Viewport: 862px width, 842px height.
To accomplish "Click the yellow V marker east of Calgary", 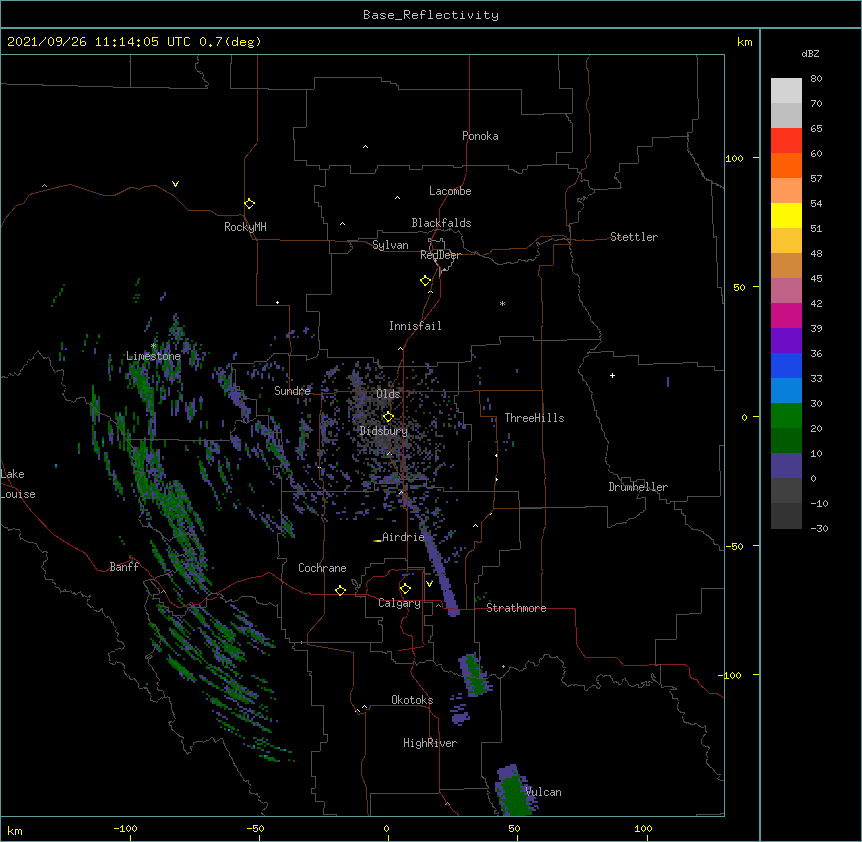I will [x=429, y=584].
